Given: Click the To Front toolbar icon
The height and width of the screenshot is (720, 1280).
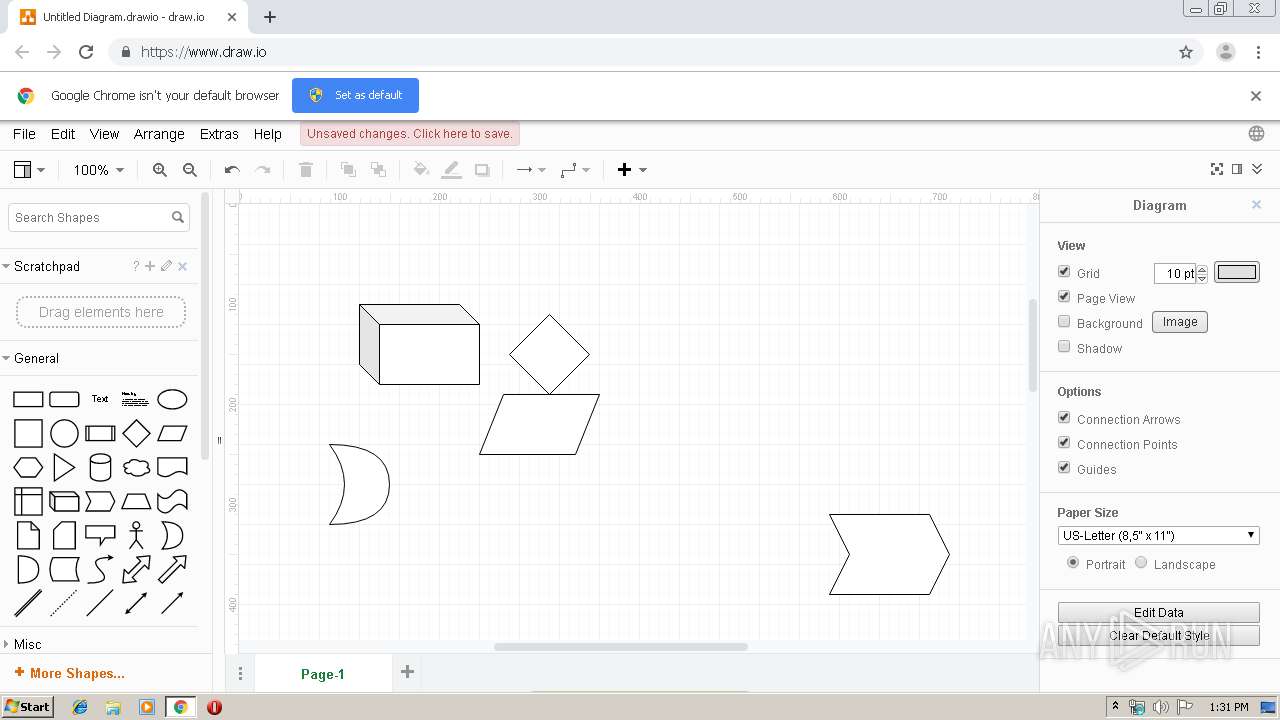Looking at the screenshot, I should click(348, 170).
